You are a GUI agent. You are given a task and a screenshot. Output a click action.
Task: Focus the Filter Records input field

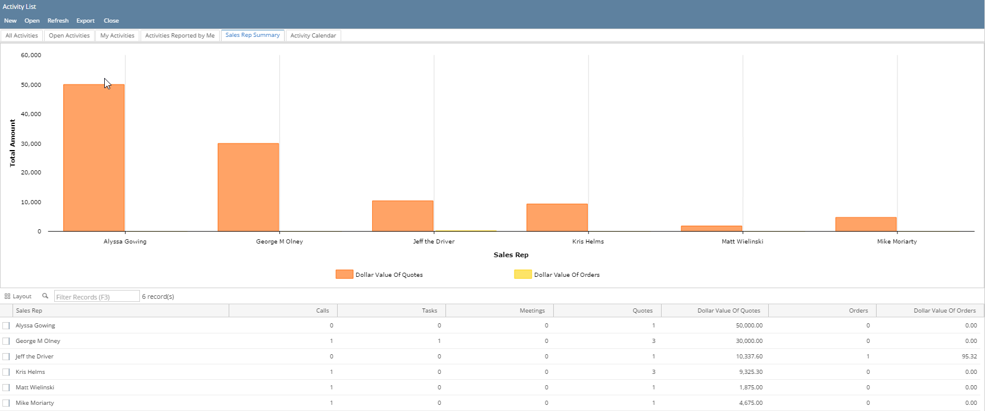point(97,296)
